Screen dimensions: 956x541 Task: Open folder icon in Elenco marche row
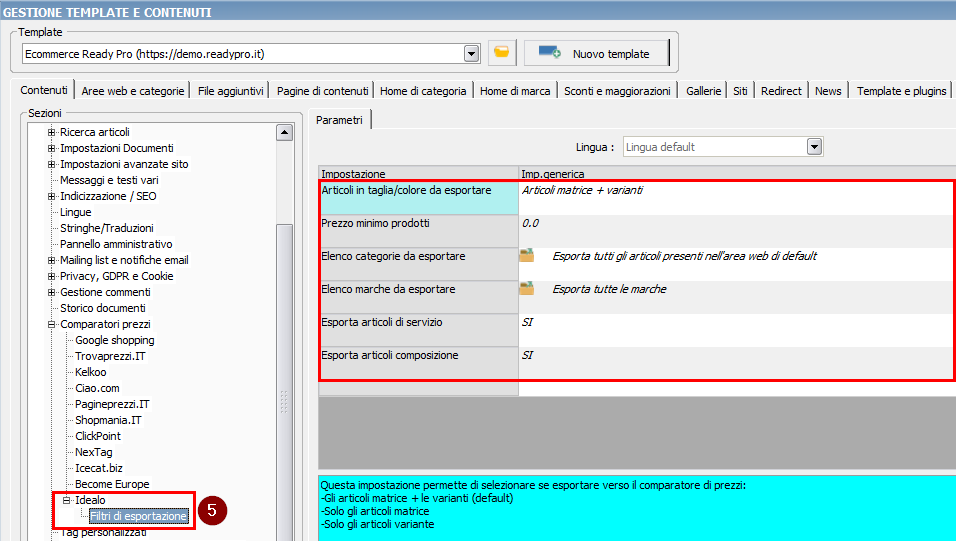pos(527,288)
